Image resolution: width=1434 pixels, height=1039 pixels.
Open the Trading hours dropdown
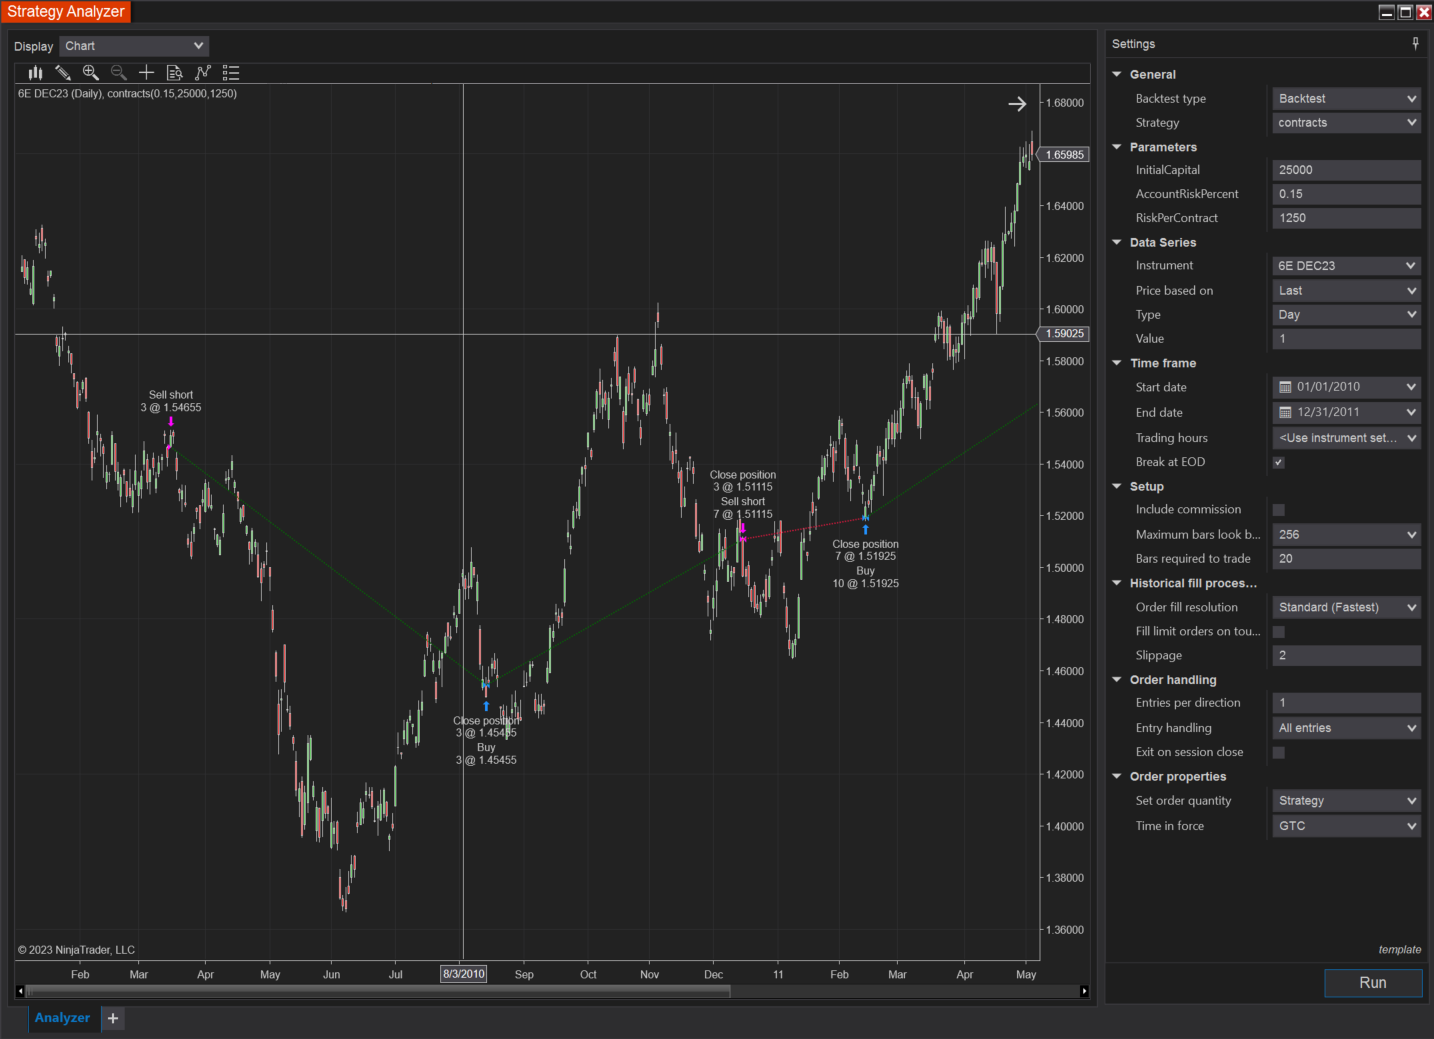[1346, 438]
